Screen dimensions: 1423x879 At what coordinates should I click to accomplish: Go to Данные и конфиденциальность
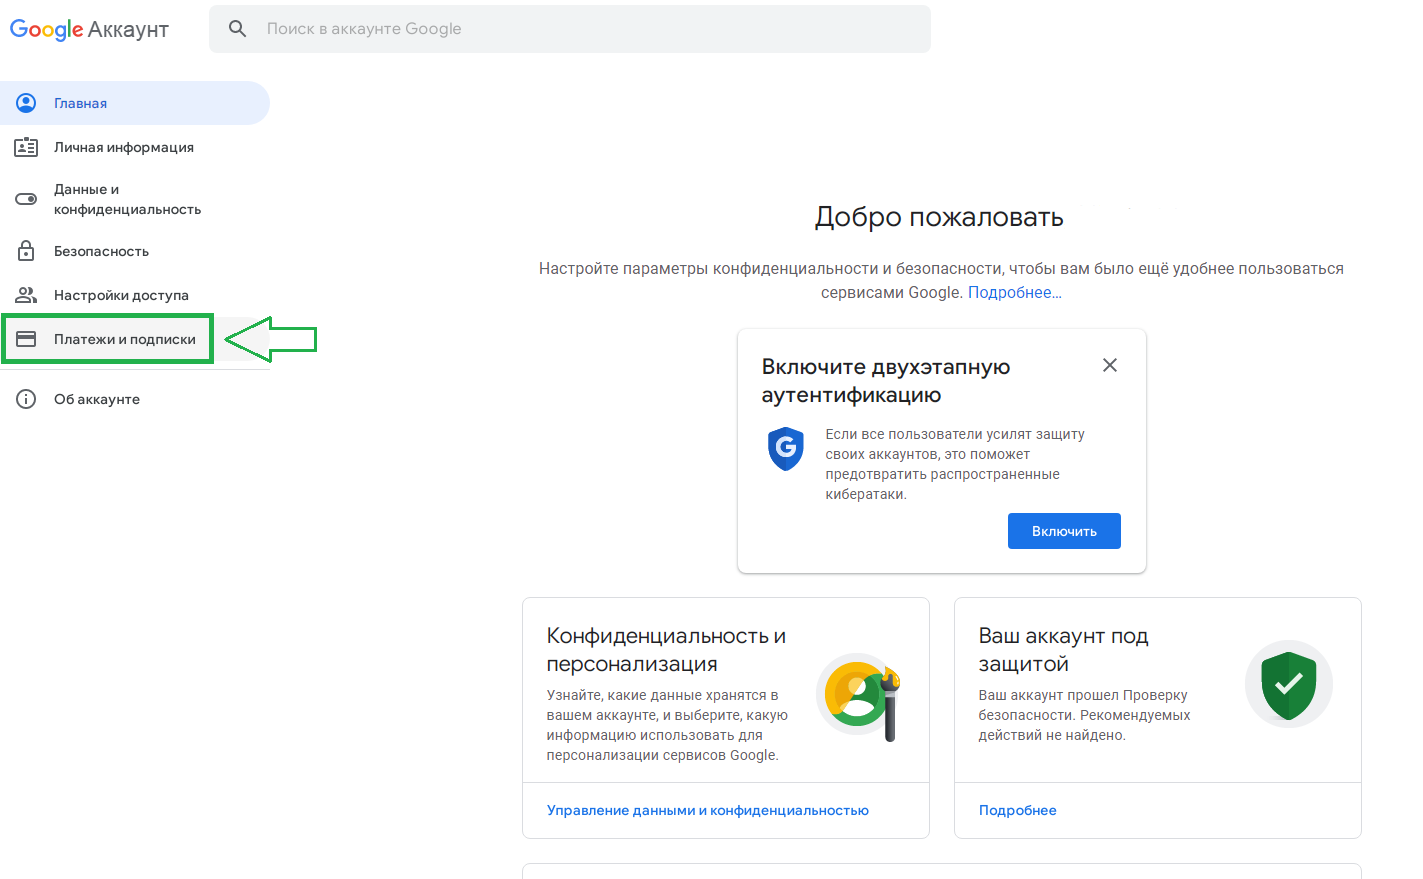[135, 199]
